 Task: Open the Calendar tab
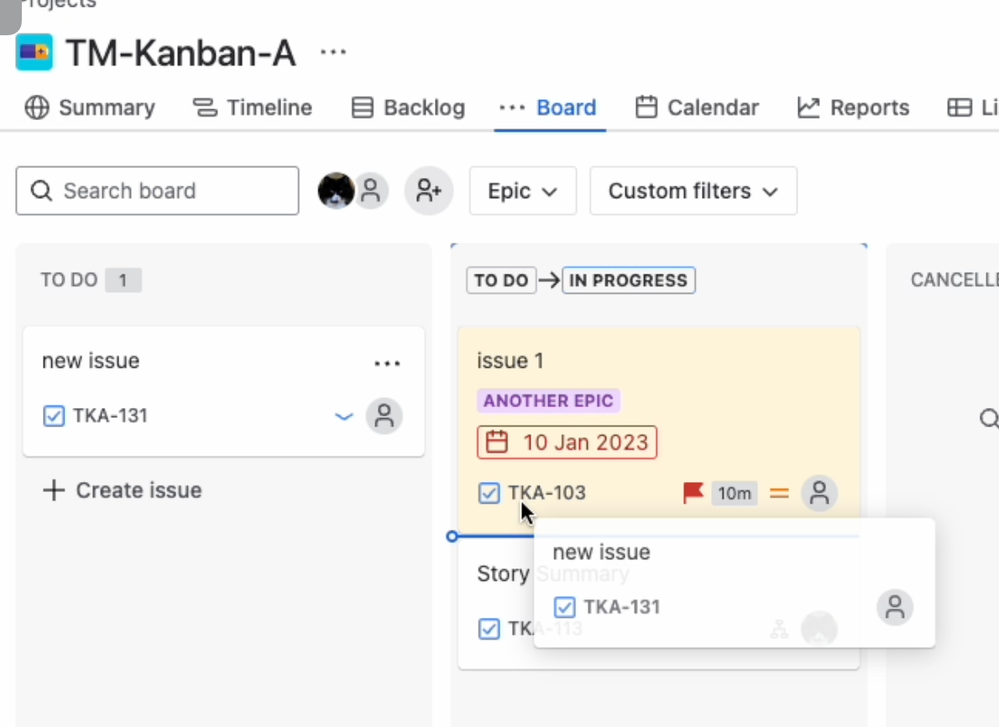(697, 108)
